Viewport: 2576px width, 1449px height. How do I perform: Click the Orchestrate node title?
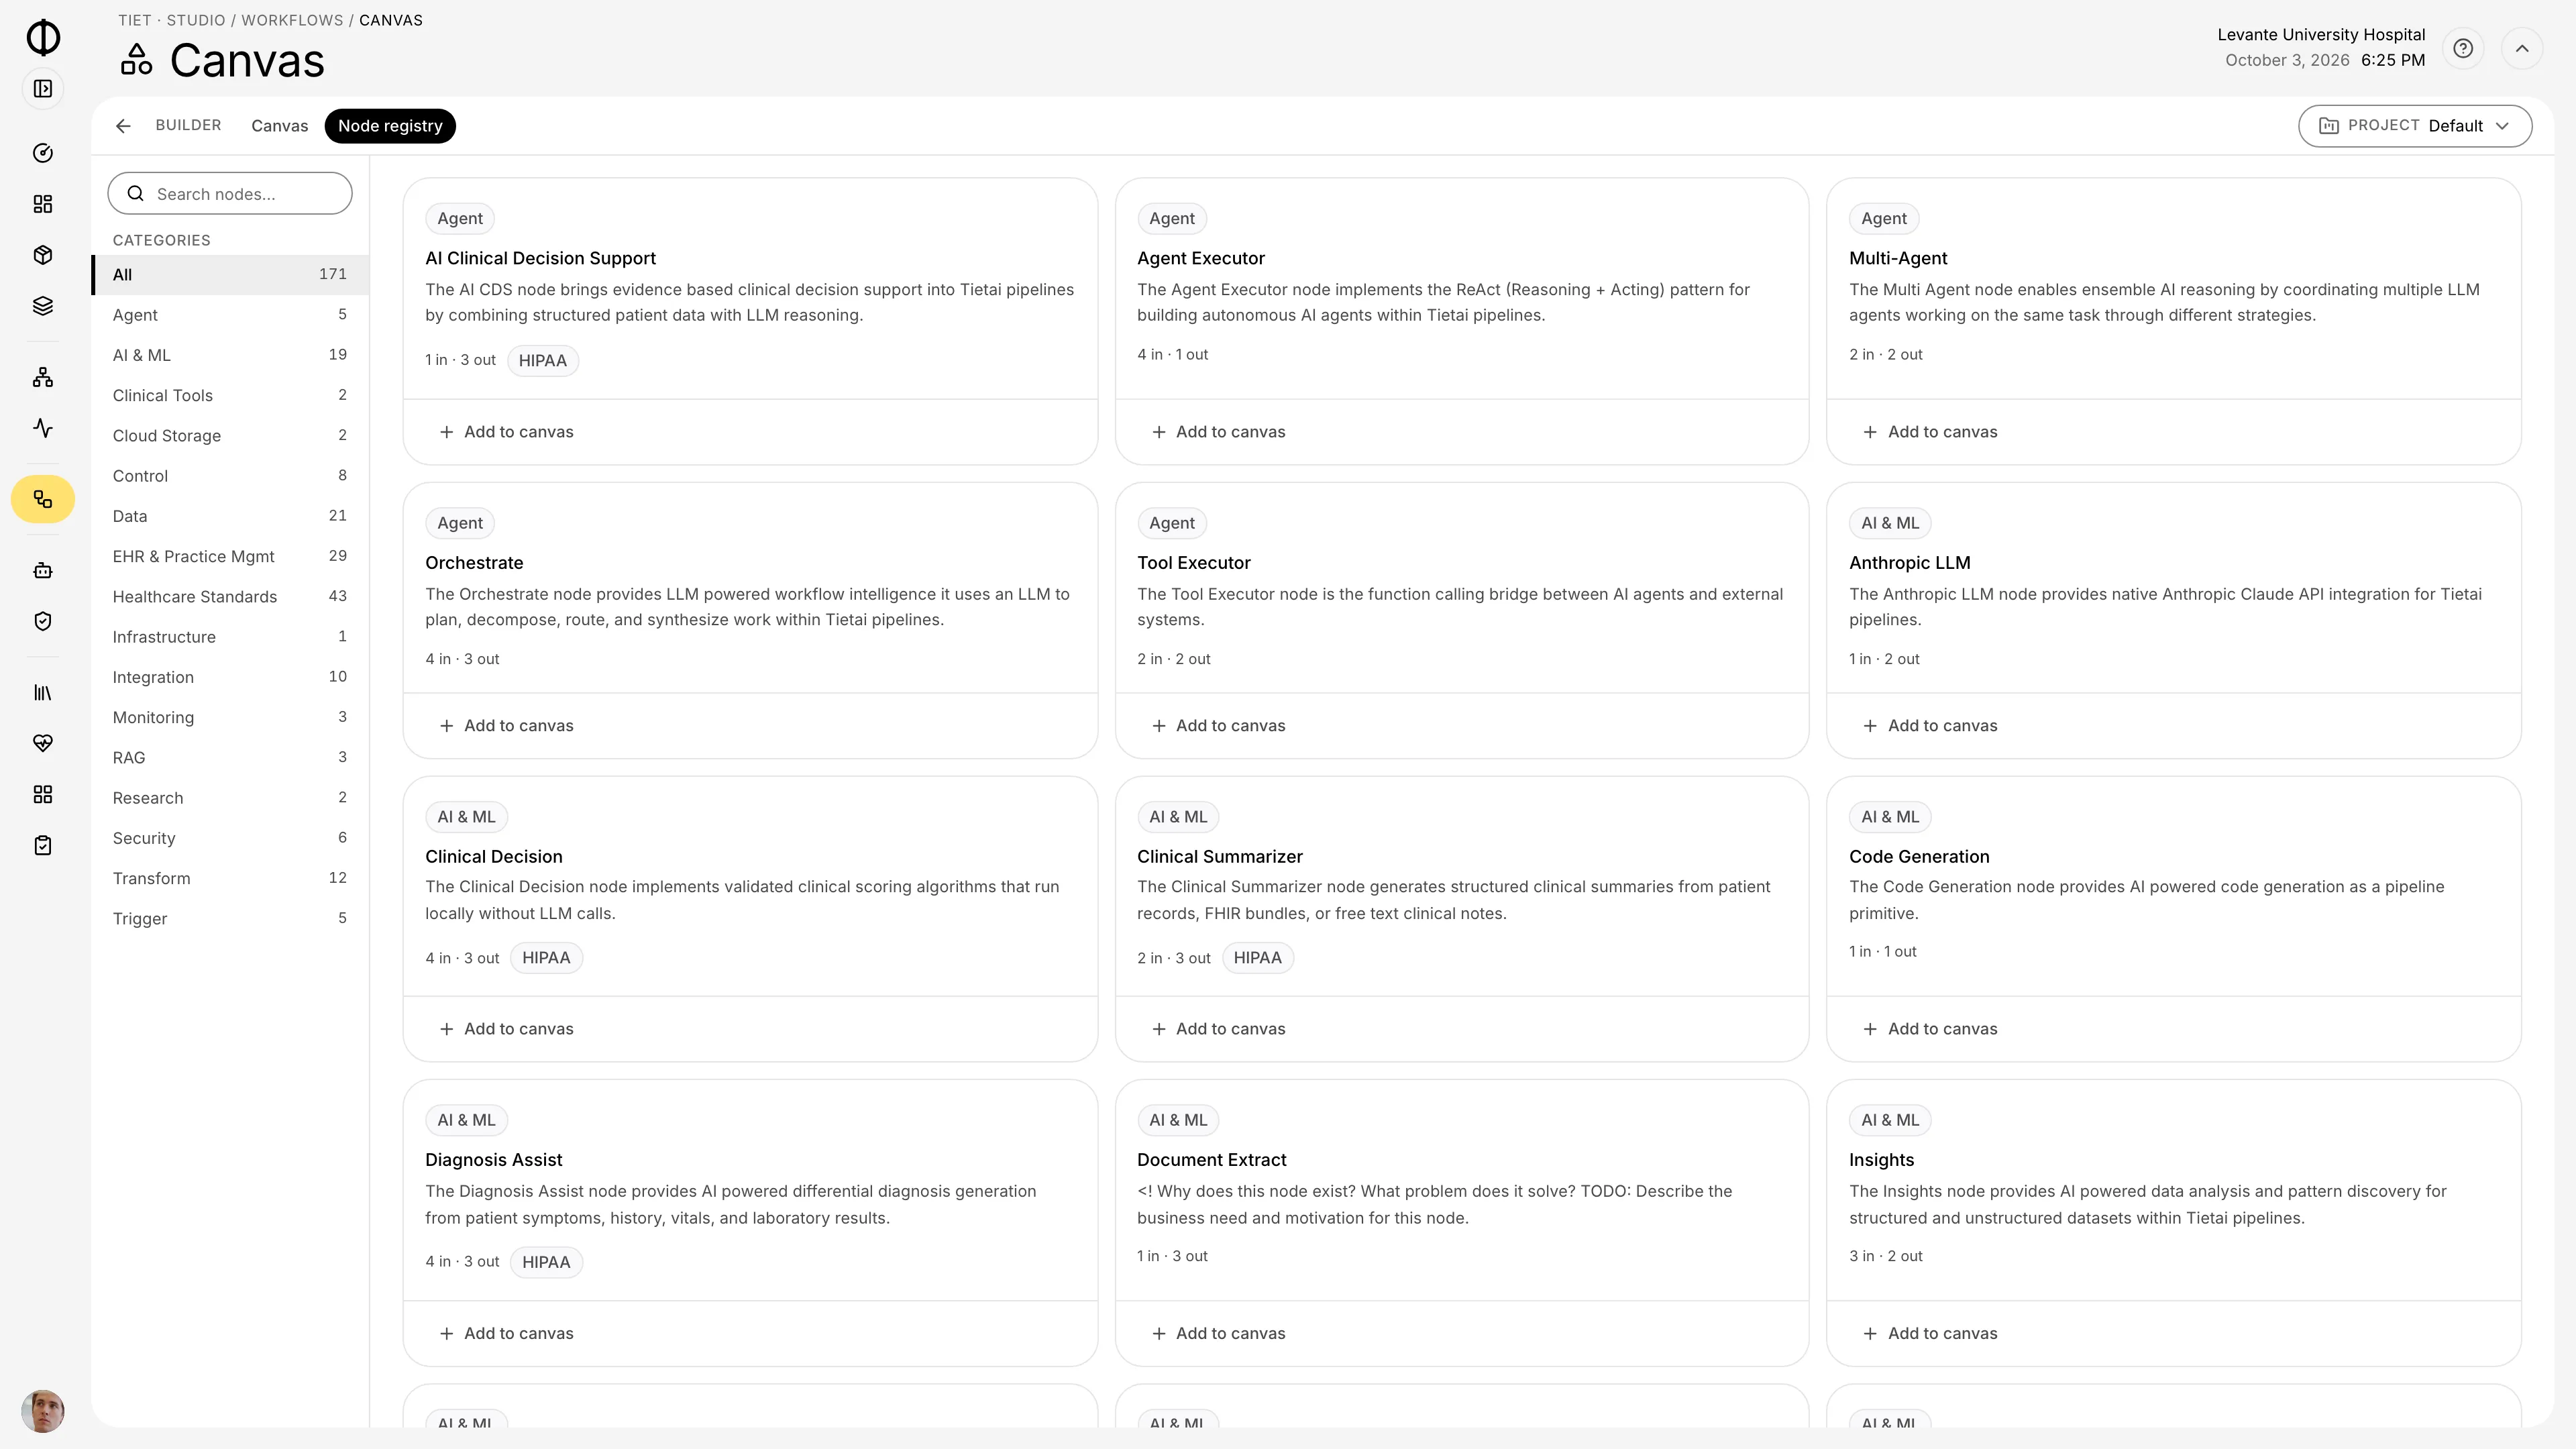tap(474, 563)
